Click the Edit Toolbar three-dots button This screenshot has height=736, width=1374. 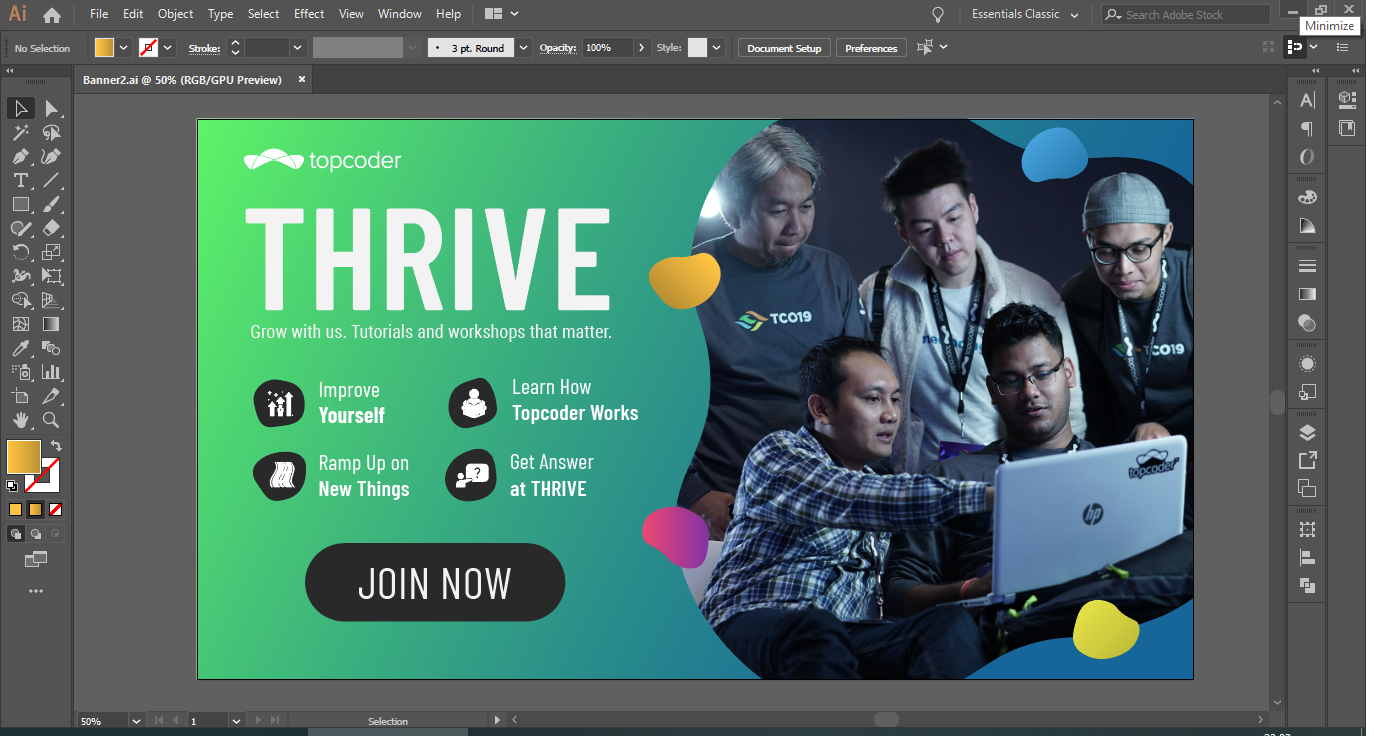click(x=36, y=591)
